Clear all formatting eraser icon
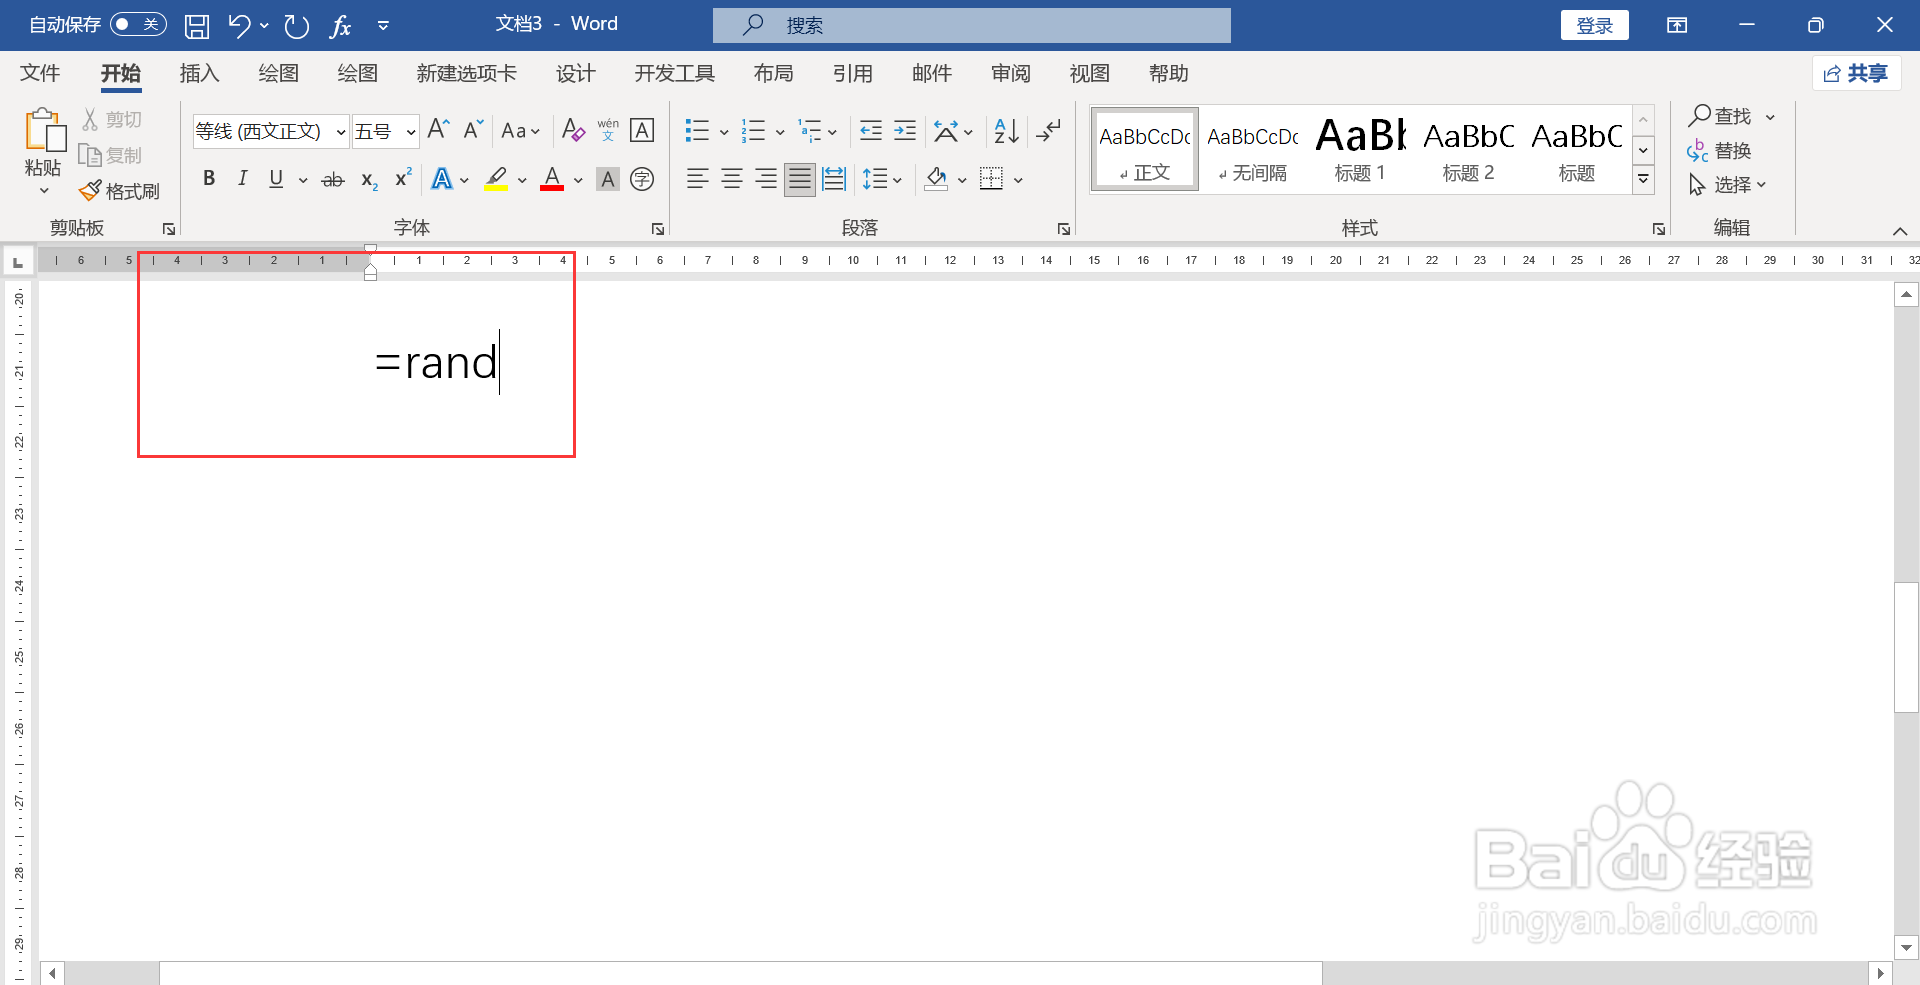Viewport: 1920px width, 985px height. coord(573,130)
